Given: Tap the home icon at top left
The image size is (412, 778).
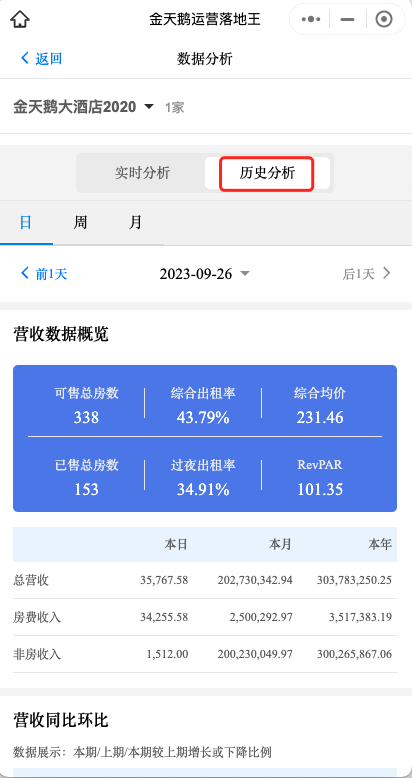Looking at the screenshot, I should (x=20, y=20).
